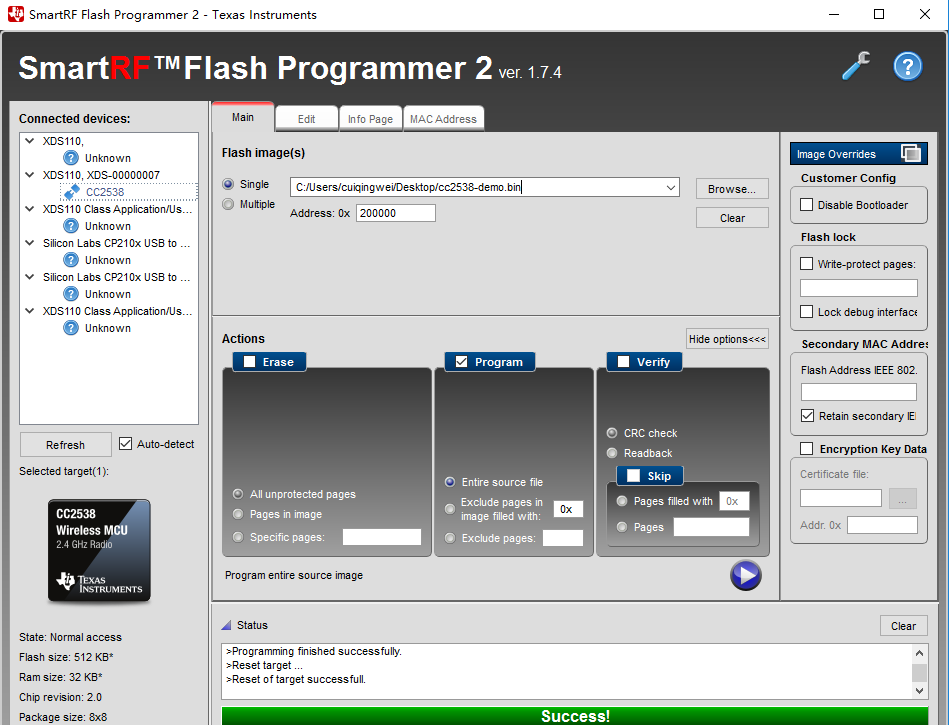The image size is (949, 725).
Task: Open help with the question mark icon
Action: point(908,66)
